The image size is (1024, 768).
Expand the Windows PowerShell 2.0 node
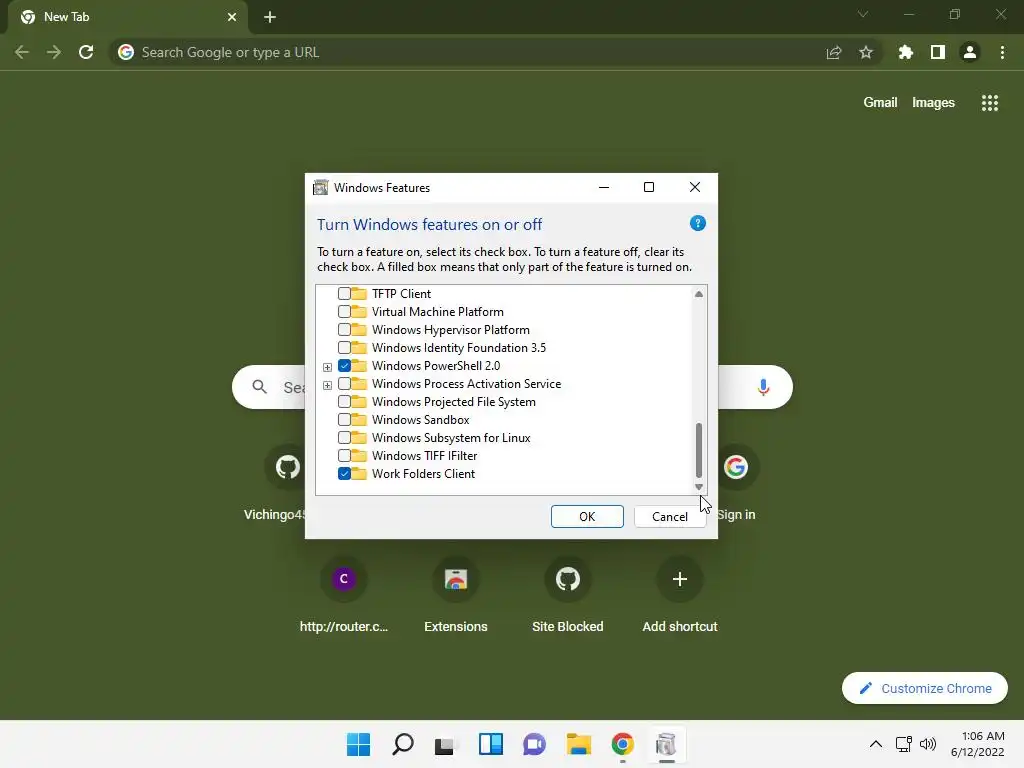click(327, 367)
